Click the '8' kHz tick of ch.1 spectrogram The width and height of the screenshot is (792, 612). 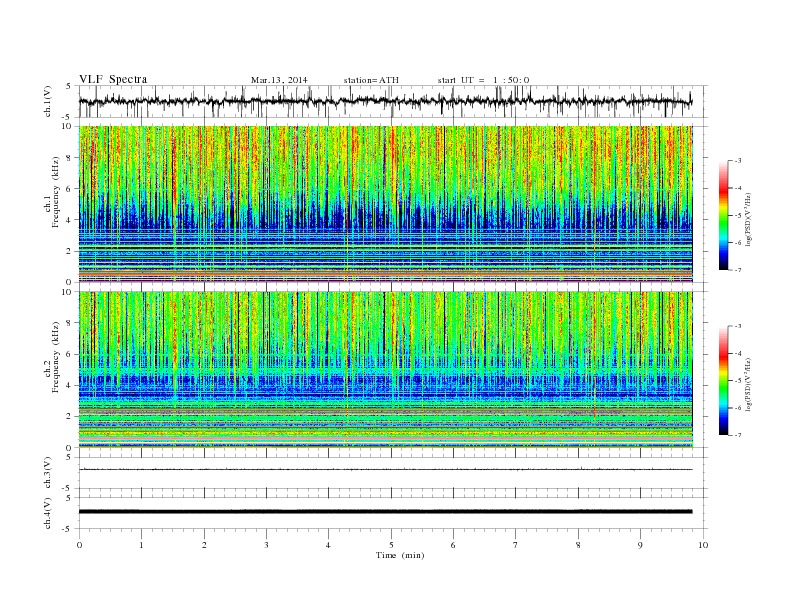69,158
